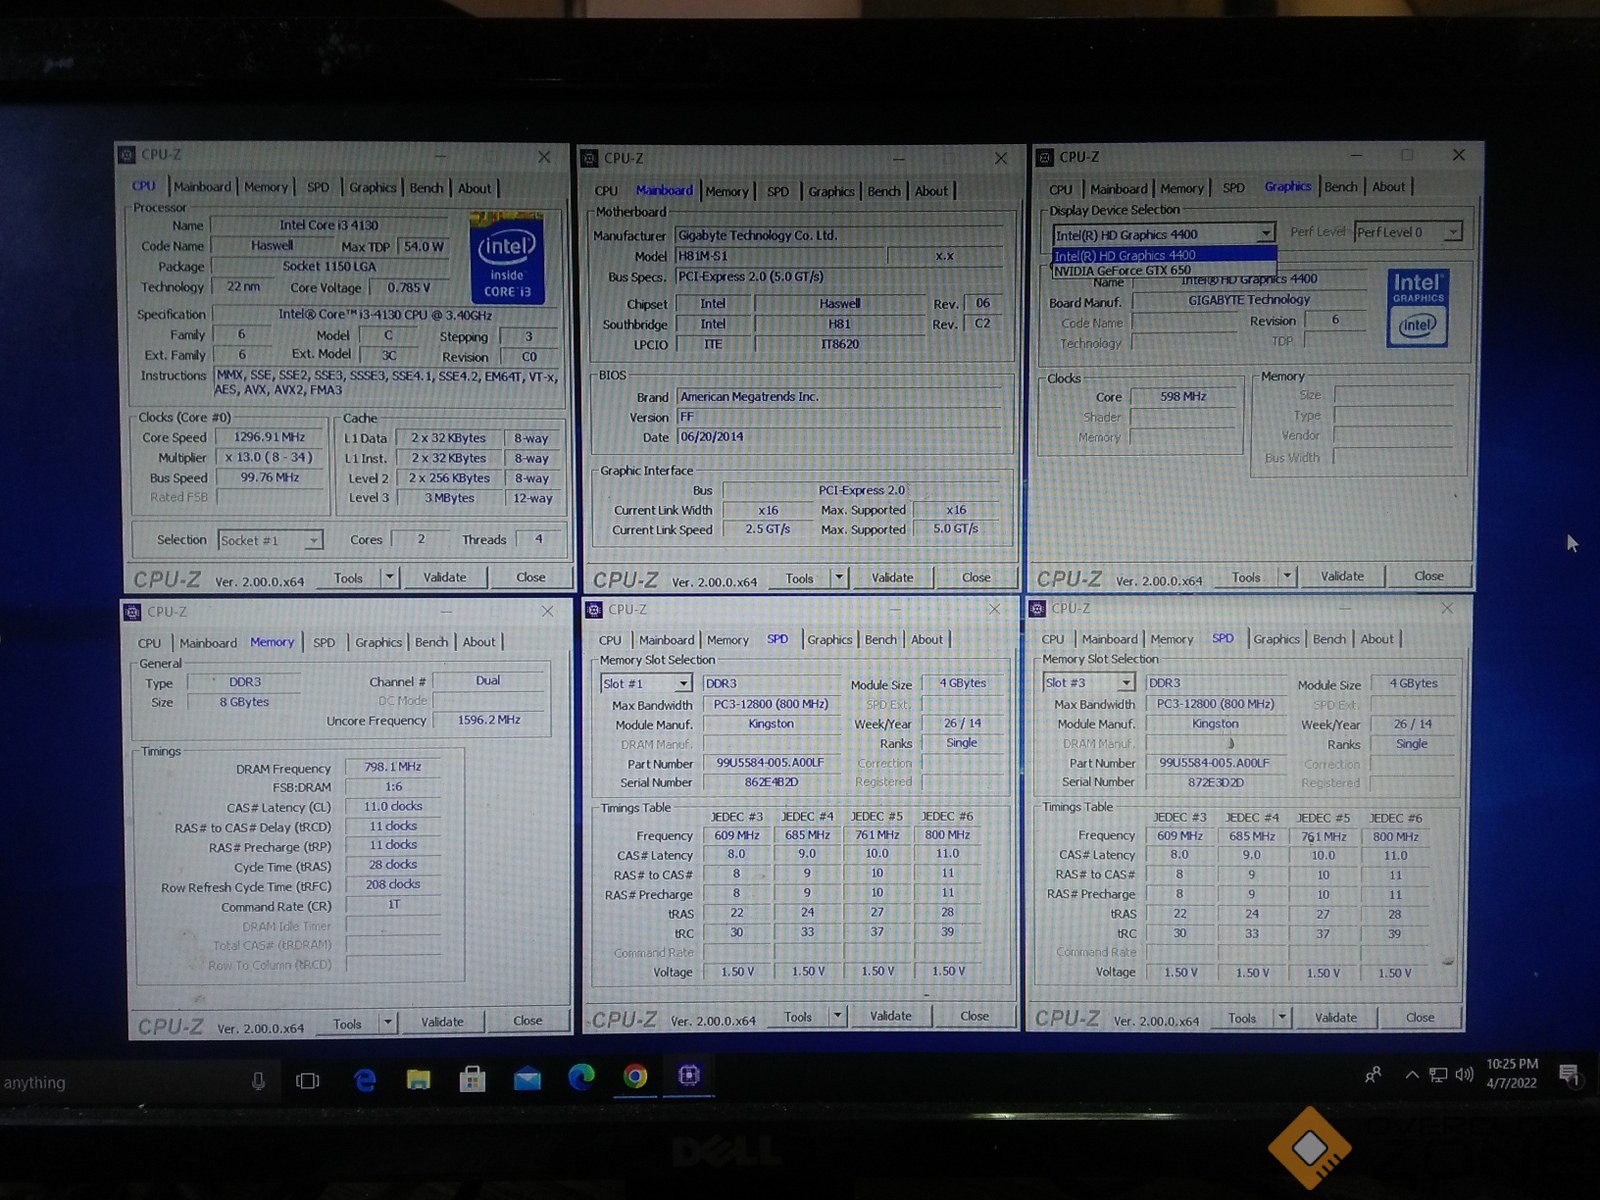Click the Intel inside Core i3 logo
Screen dimensions: 1600x1200
point(507,257)
